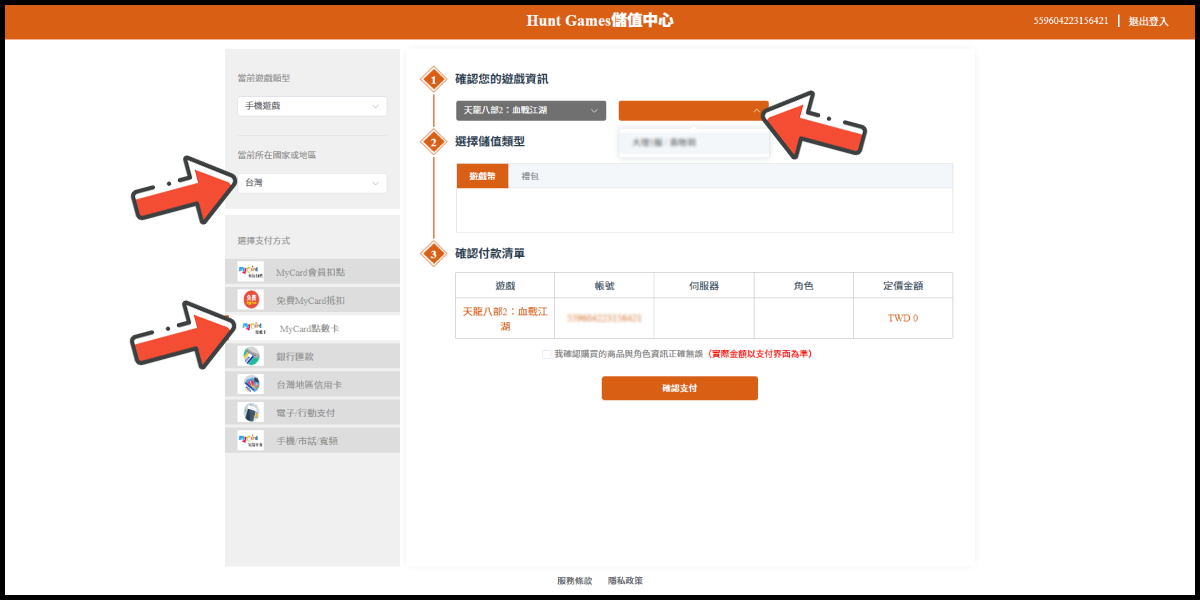1200x600 pixels.
Task: Click the step 1 diamond marker
Action: (433, 79)
